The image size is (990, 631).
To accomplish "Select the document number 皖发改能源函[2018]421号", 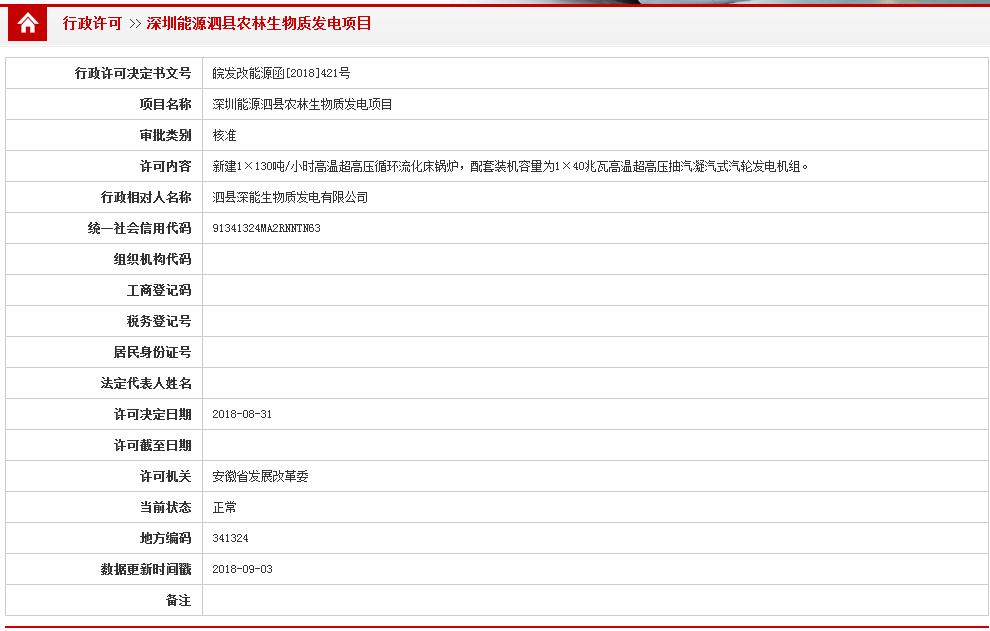I will coord(281,73).
